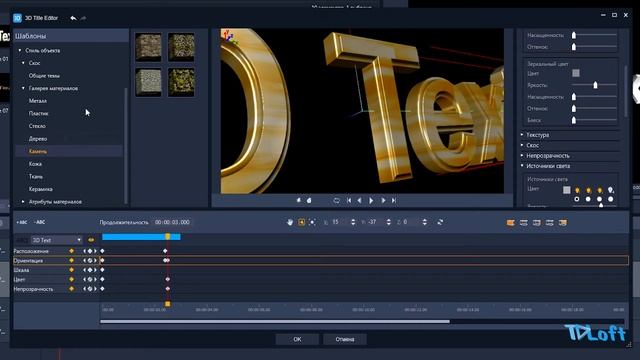Click the third layout icon on the right
Viewport: 640px width, 360px height.
(x=537, y=222)
